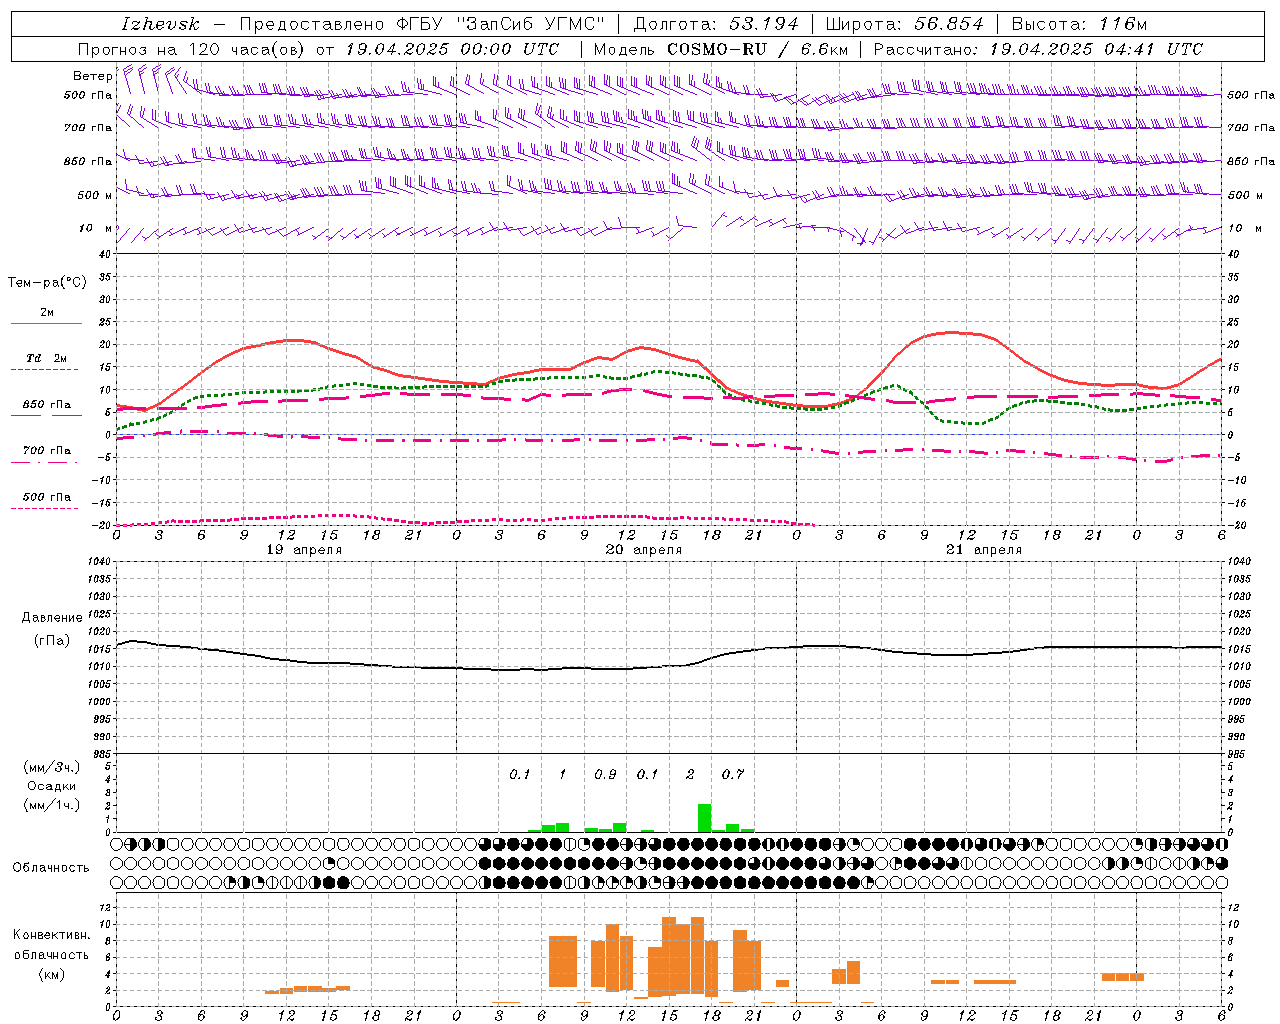Click the (мм/3ч.) precipitation unit label
Viewport: 1280px width, 1024px height.
pyautogui.click(x=52, y=767)
